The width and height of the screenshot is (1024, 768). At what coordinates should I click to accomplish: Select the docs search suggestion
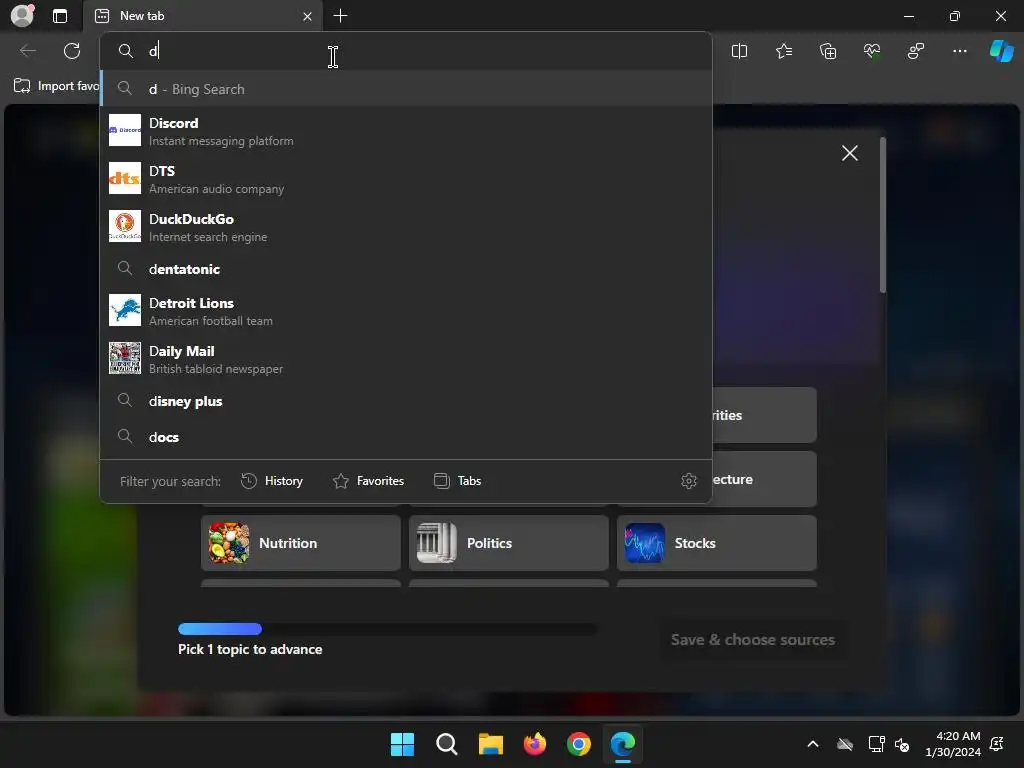pyautogui.click(x=406, y=437)
